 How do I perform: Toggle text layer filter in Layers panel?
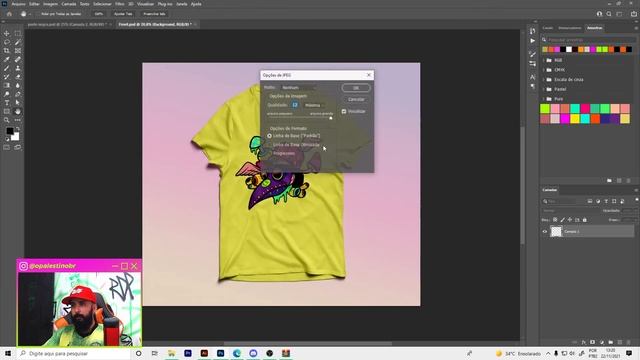[x=606, y=201]
